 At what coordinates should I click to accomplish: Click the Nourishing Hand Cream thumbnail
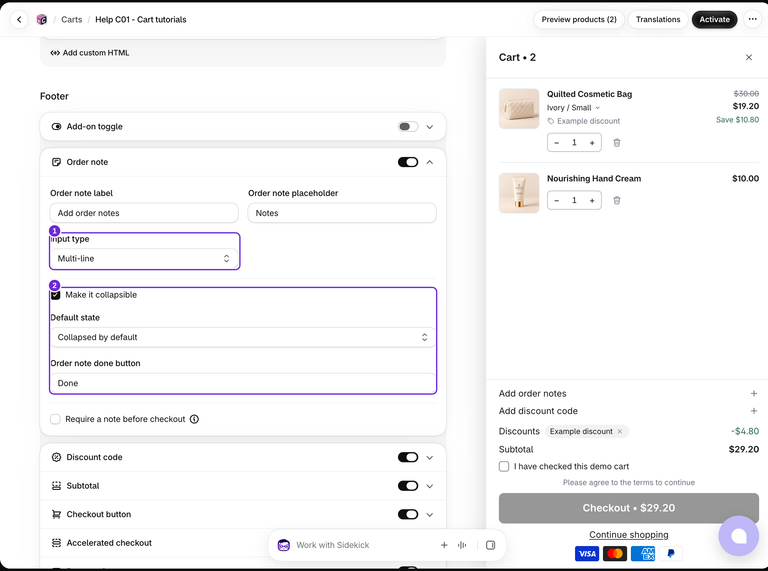(x=519, y=193)
